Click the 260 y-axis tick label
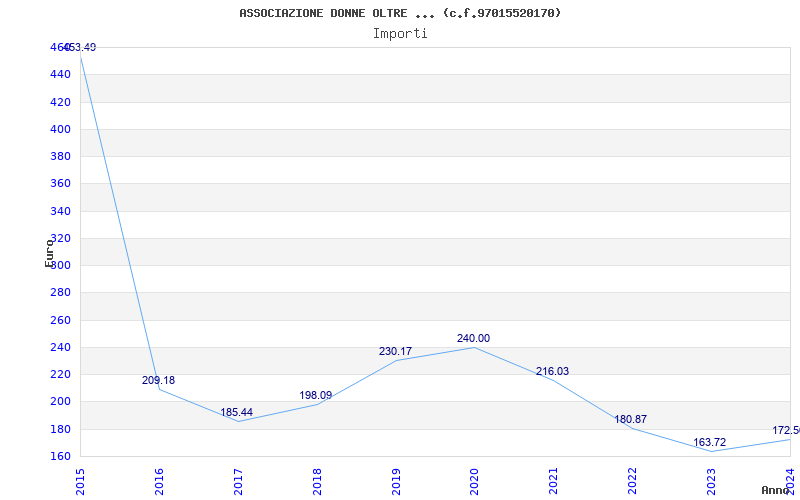This screenshot has height=500, width=800. pos(60,320)
